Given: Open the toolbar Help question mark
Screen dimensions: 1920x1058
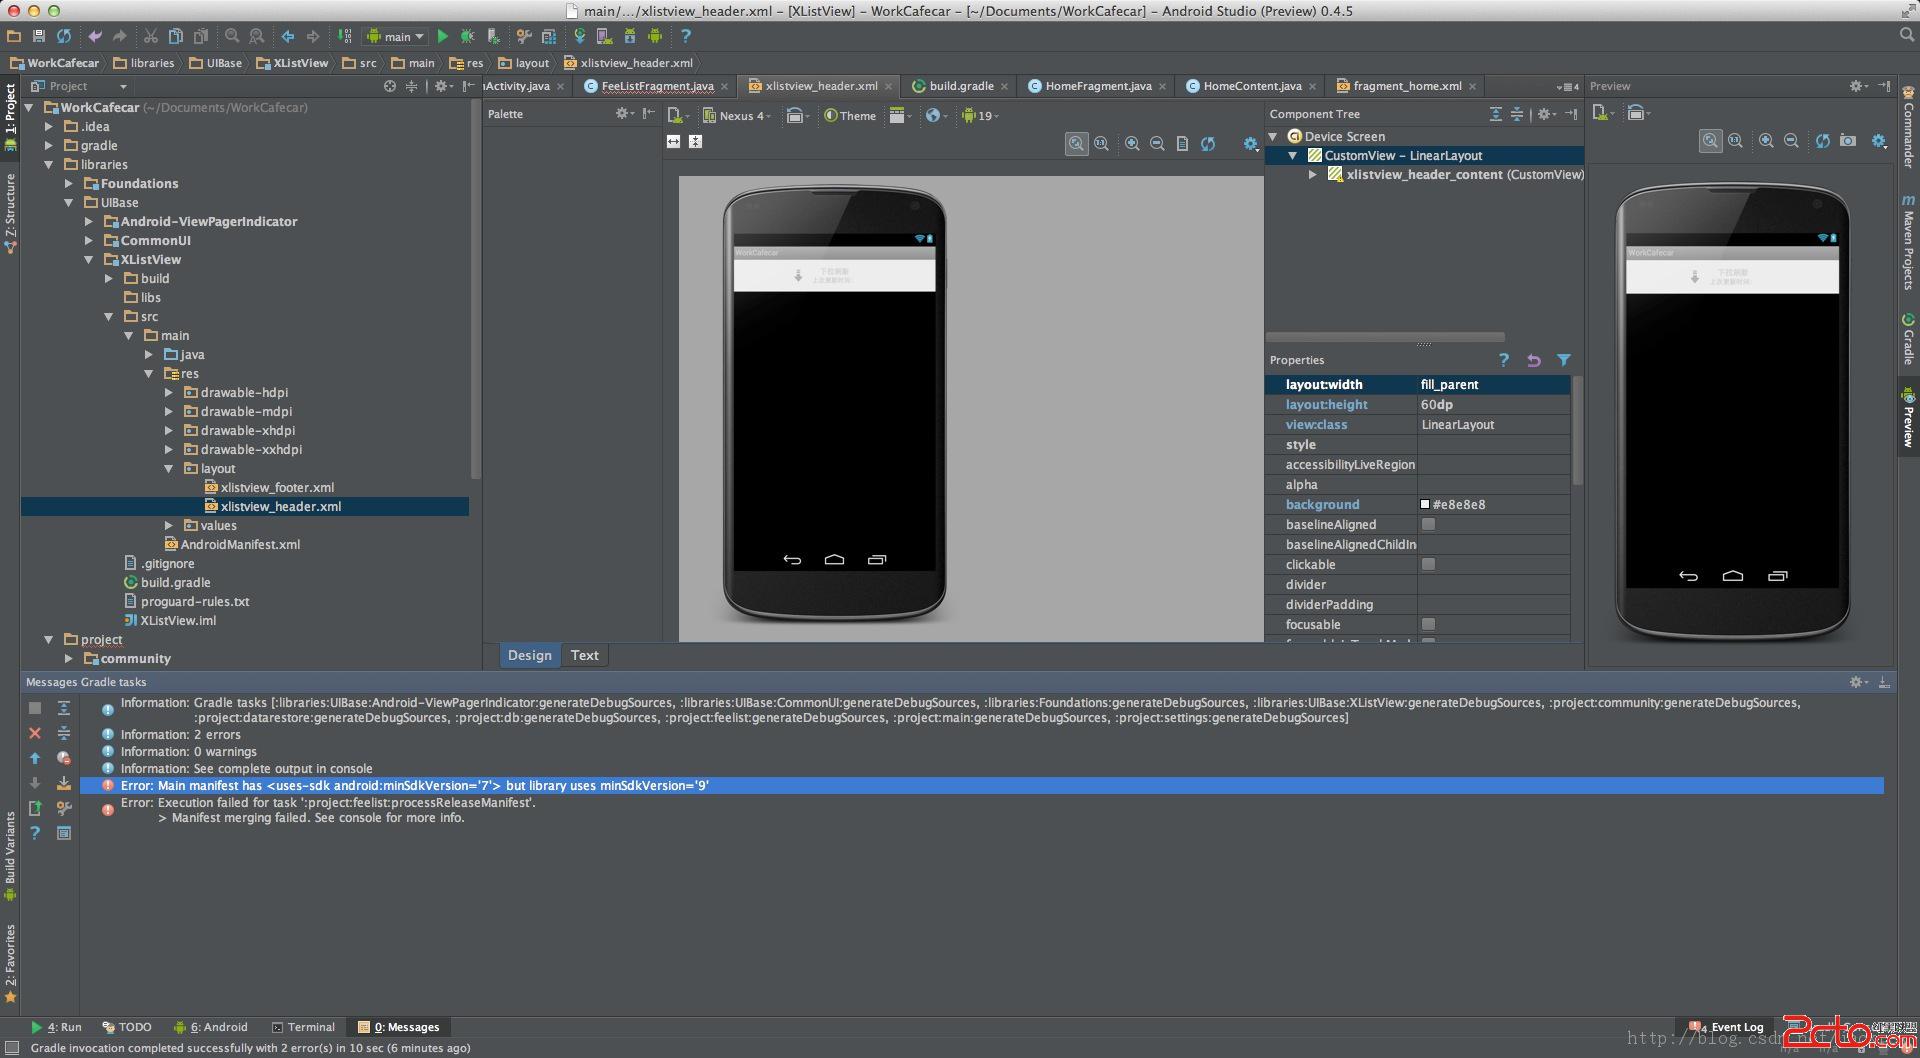Looking at the screenshot, I should (x=685, y=36).
